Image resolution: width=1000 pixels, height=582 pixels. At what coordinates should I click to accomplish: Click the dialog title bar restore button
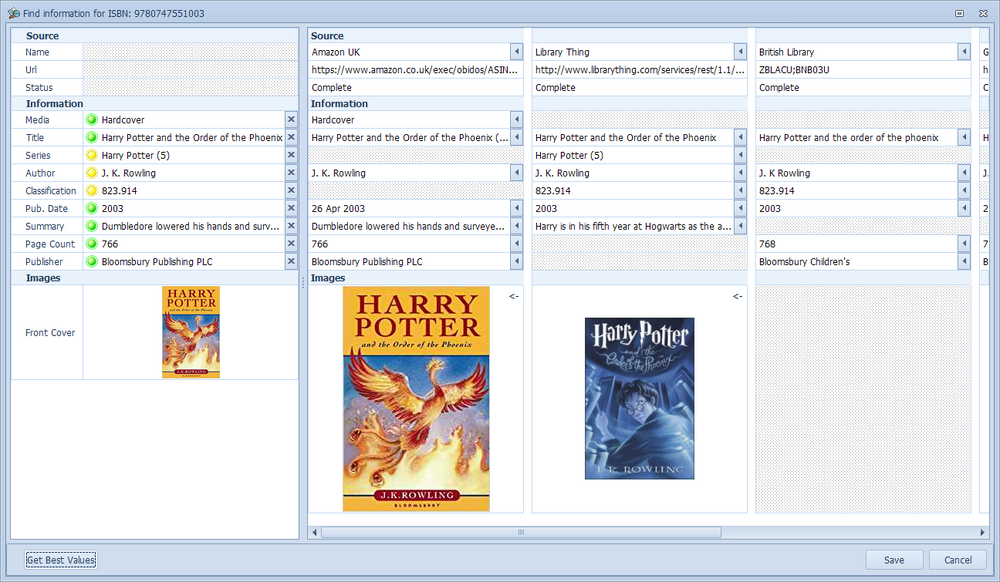(x=959, y=13)
